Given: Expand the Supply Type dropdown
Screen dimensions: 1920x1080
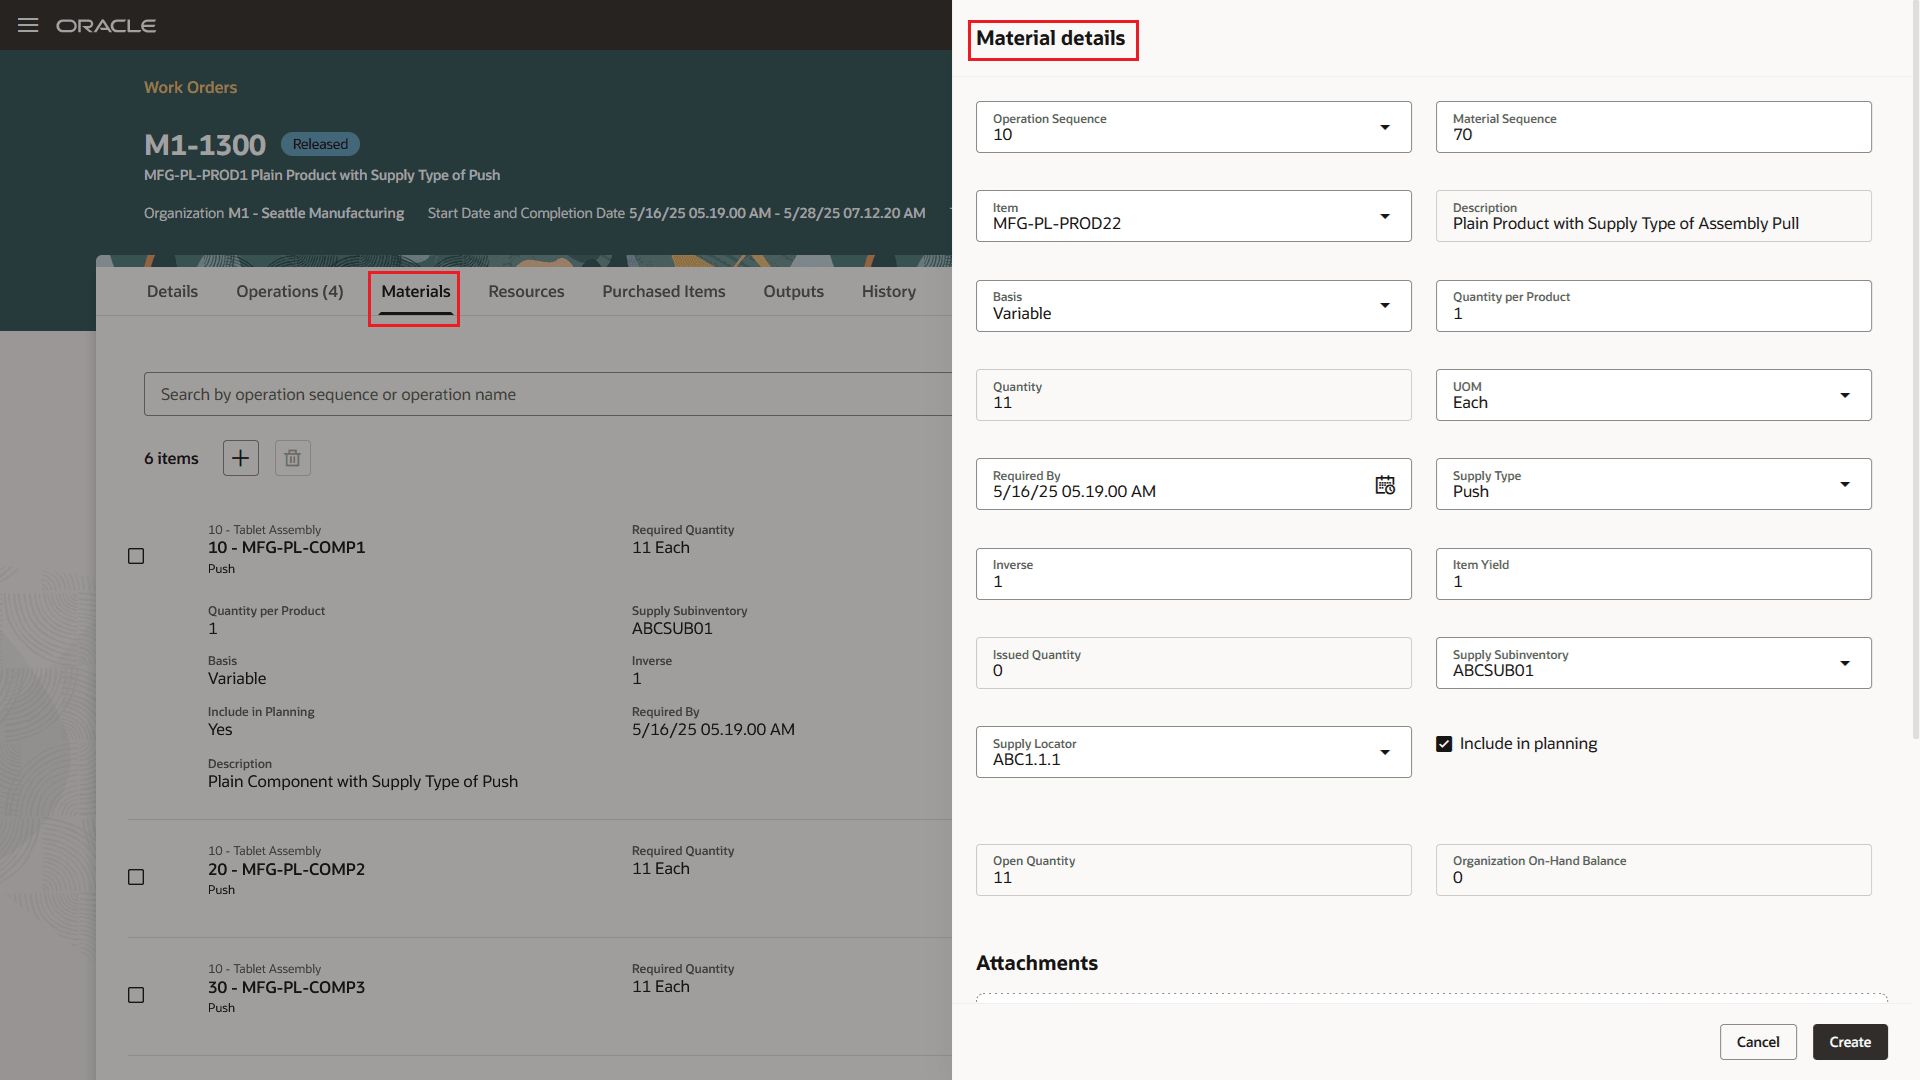Looking at the screenshot, I should pyautogui.click(x=1845, y=484).
